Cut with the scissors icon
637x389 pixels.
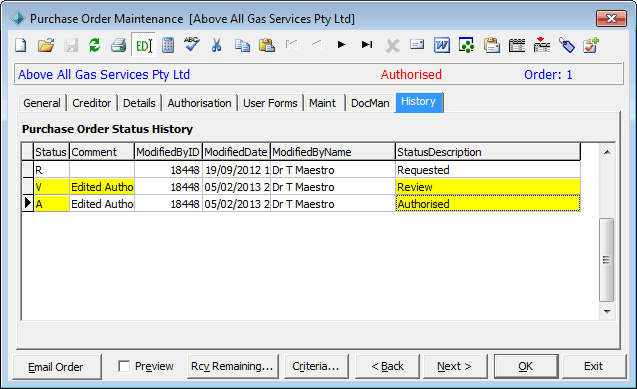[x=217, y=45]
